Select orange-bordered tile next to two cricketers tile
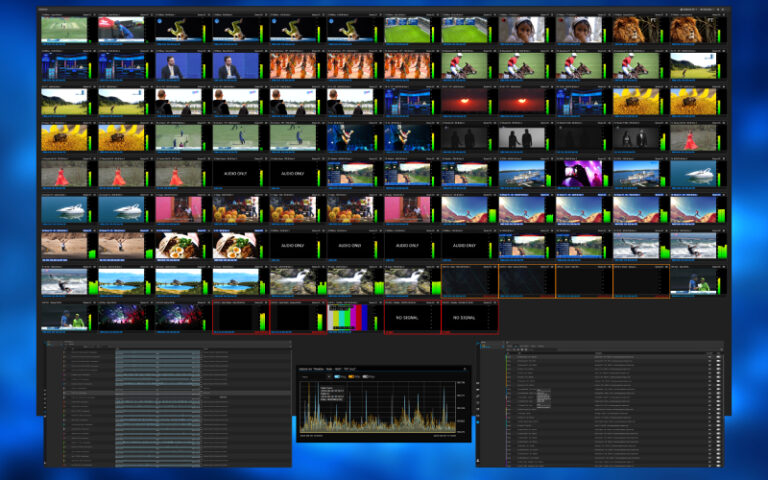 coord(641,282)
